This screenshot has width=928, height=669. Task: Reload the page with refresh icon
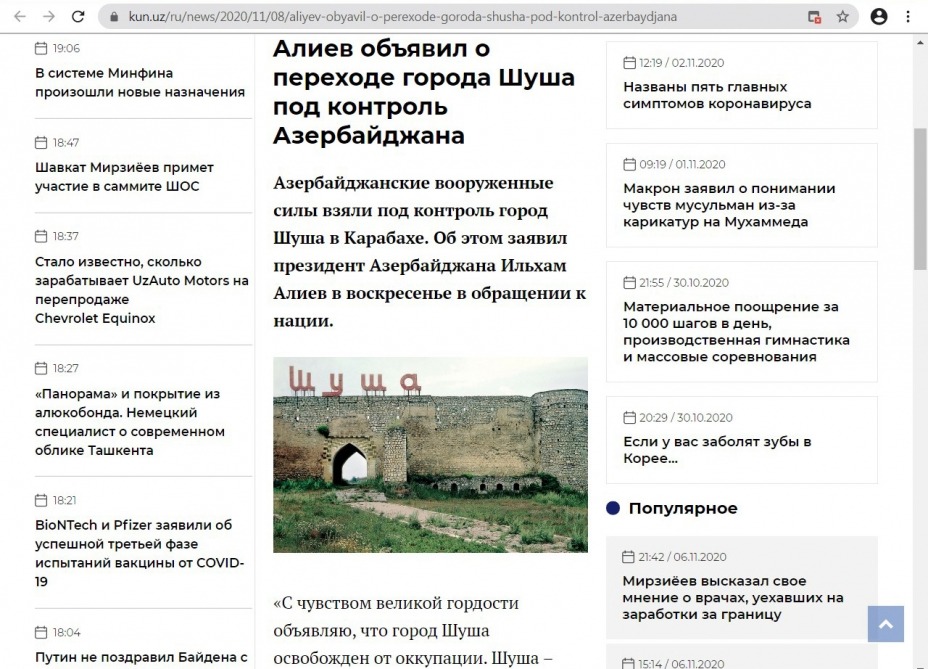tap(79, 17)
